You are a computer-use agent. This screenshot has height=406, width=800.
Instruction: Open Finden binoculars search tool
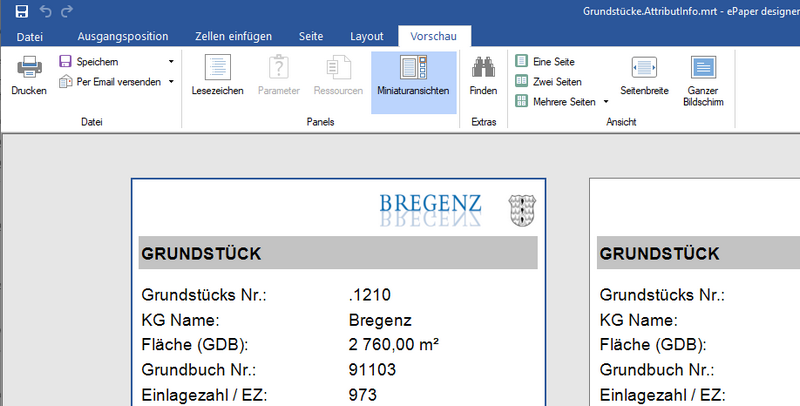point(483,75)
